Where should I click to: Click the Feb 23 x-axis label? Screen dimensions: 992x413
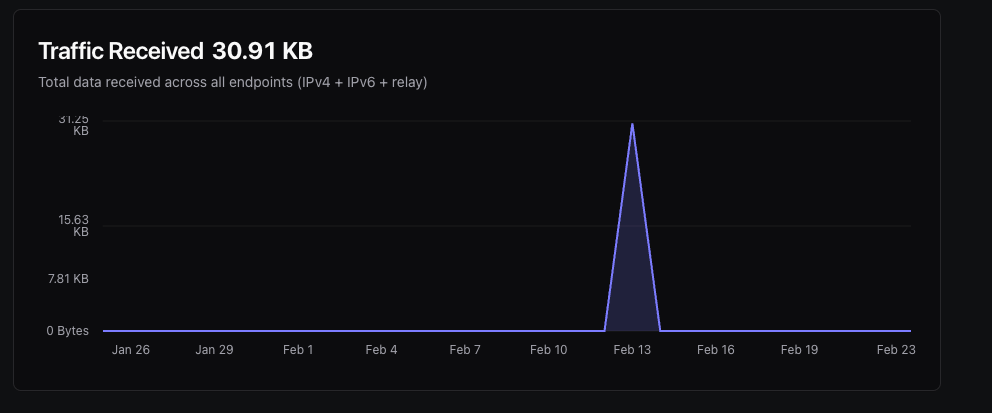pos(896,350)
